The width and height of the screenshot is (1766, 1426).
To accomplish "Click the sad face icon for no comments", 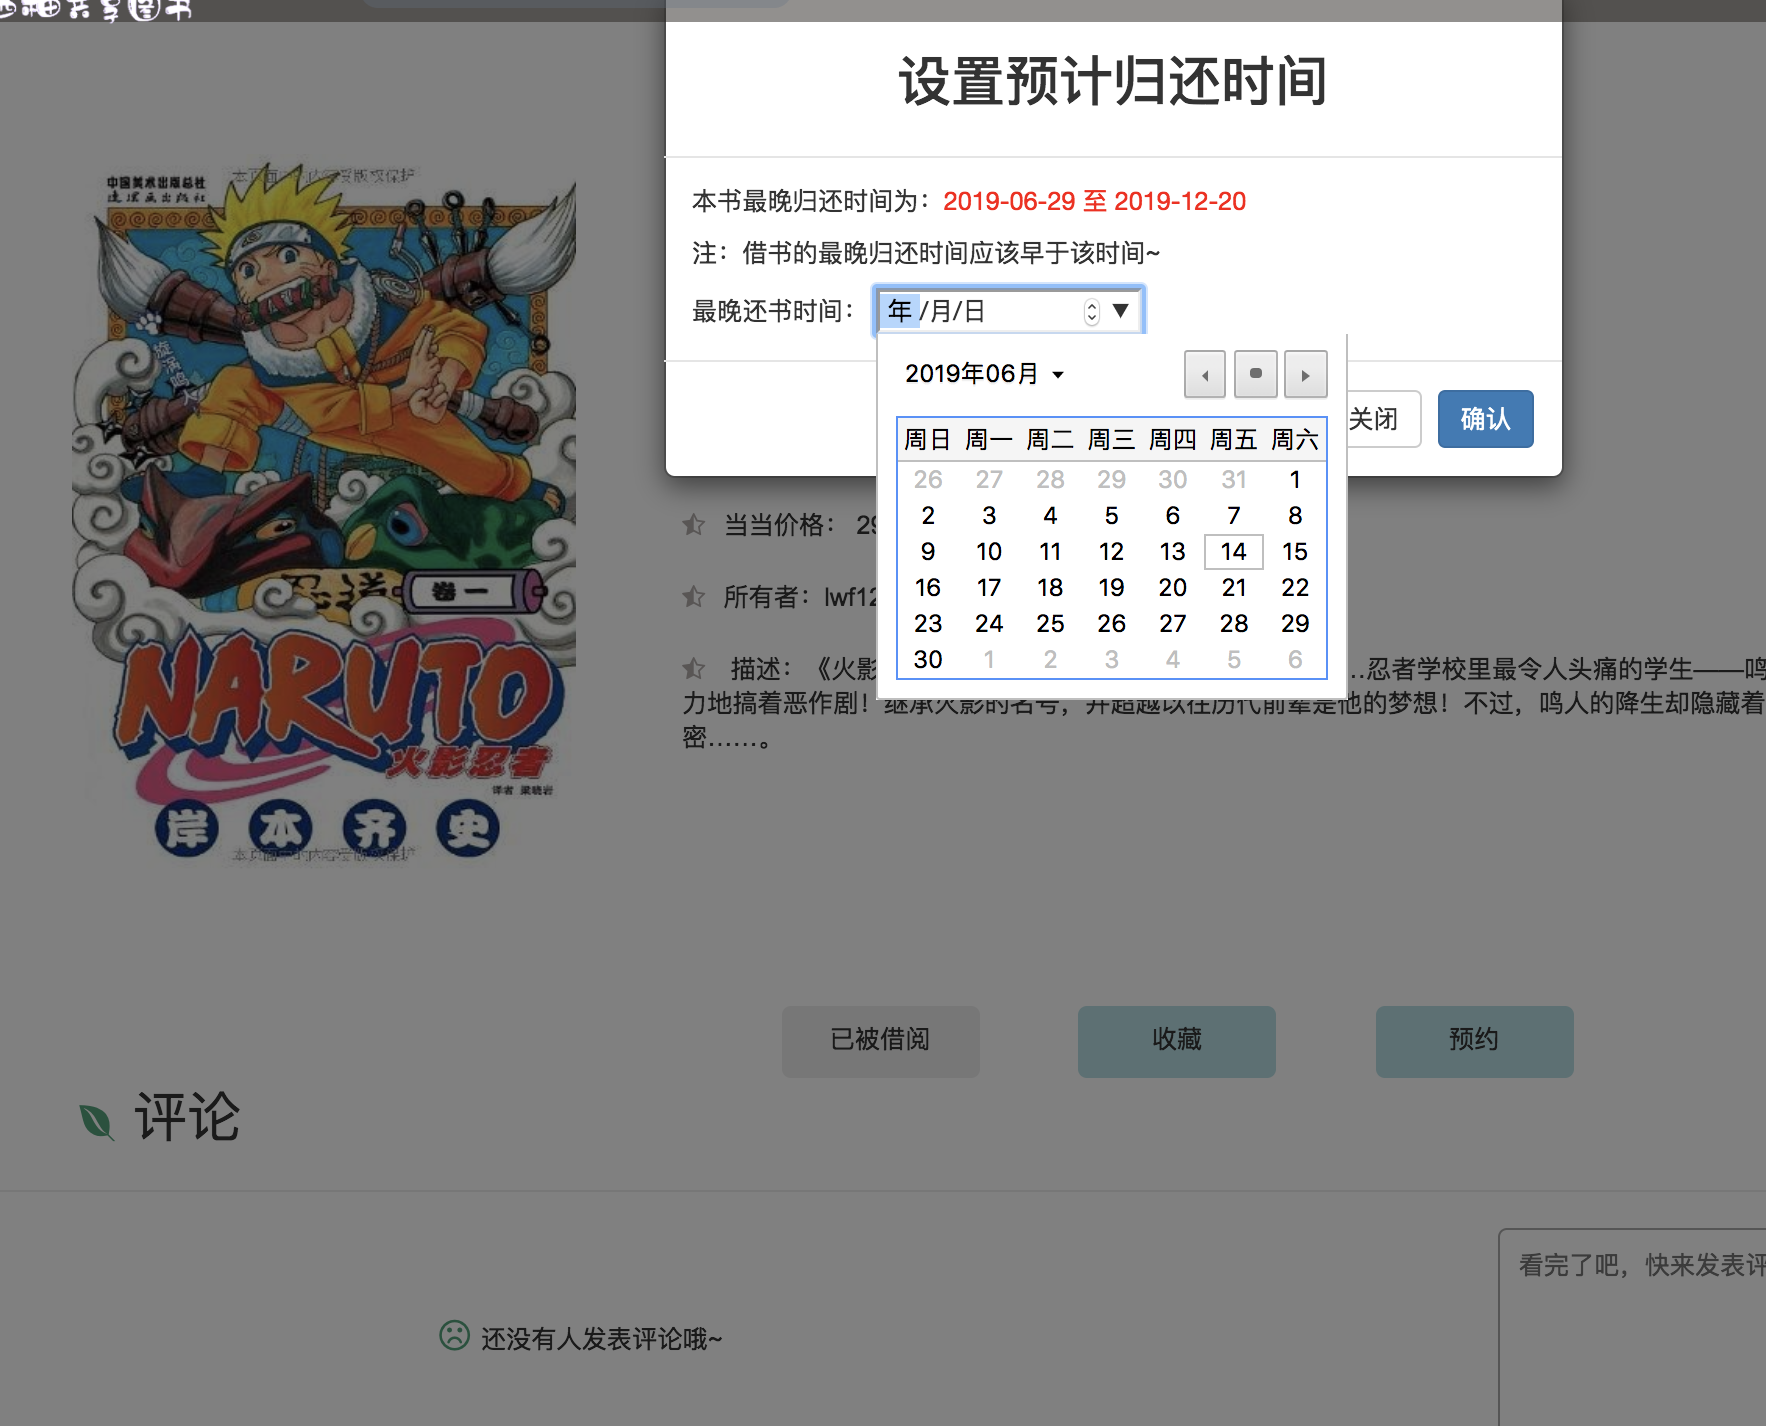I will 455,1336.
